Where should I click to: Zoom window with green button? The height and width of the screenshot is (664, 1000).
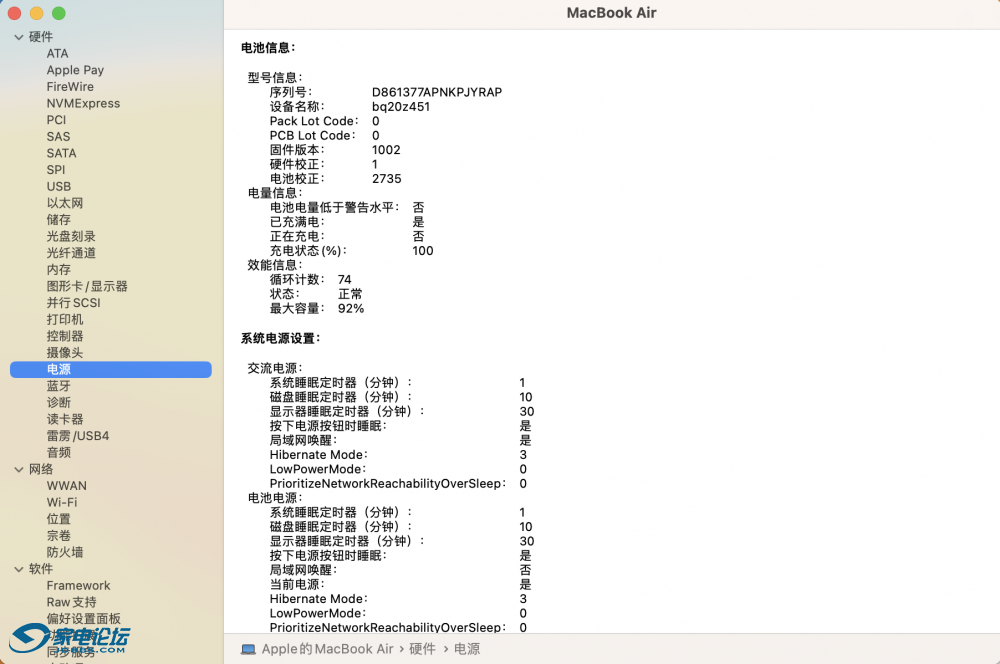pyautogui.click(x=59, y=13)
